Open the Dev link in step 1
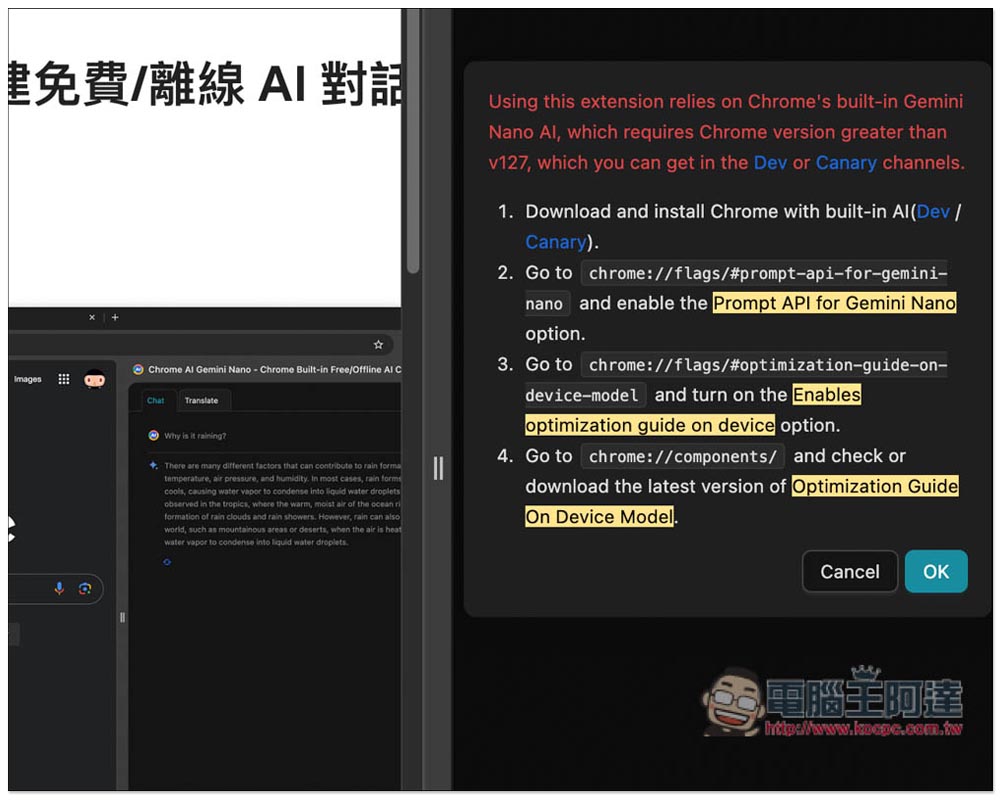The height and width of the screenshot is (800, 1000). pyautogui.click(x=933, y=212)
